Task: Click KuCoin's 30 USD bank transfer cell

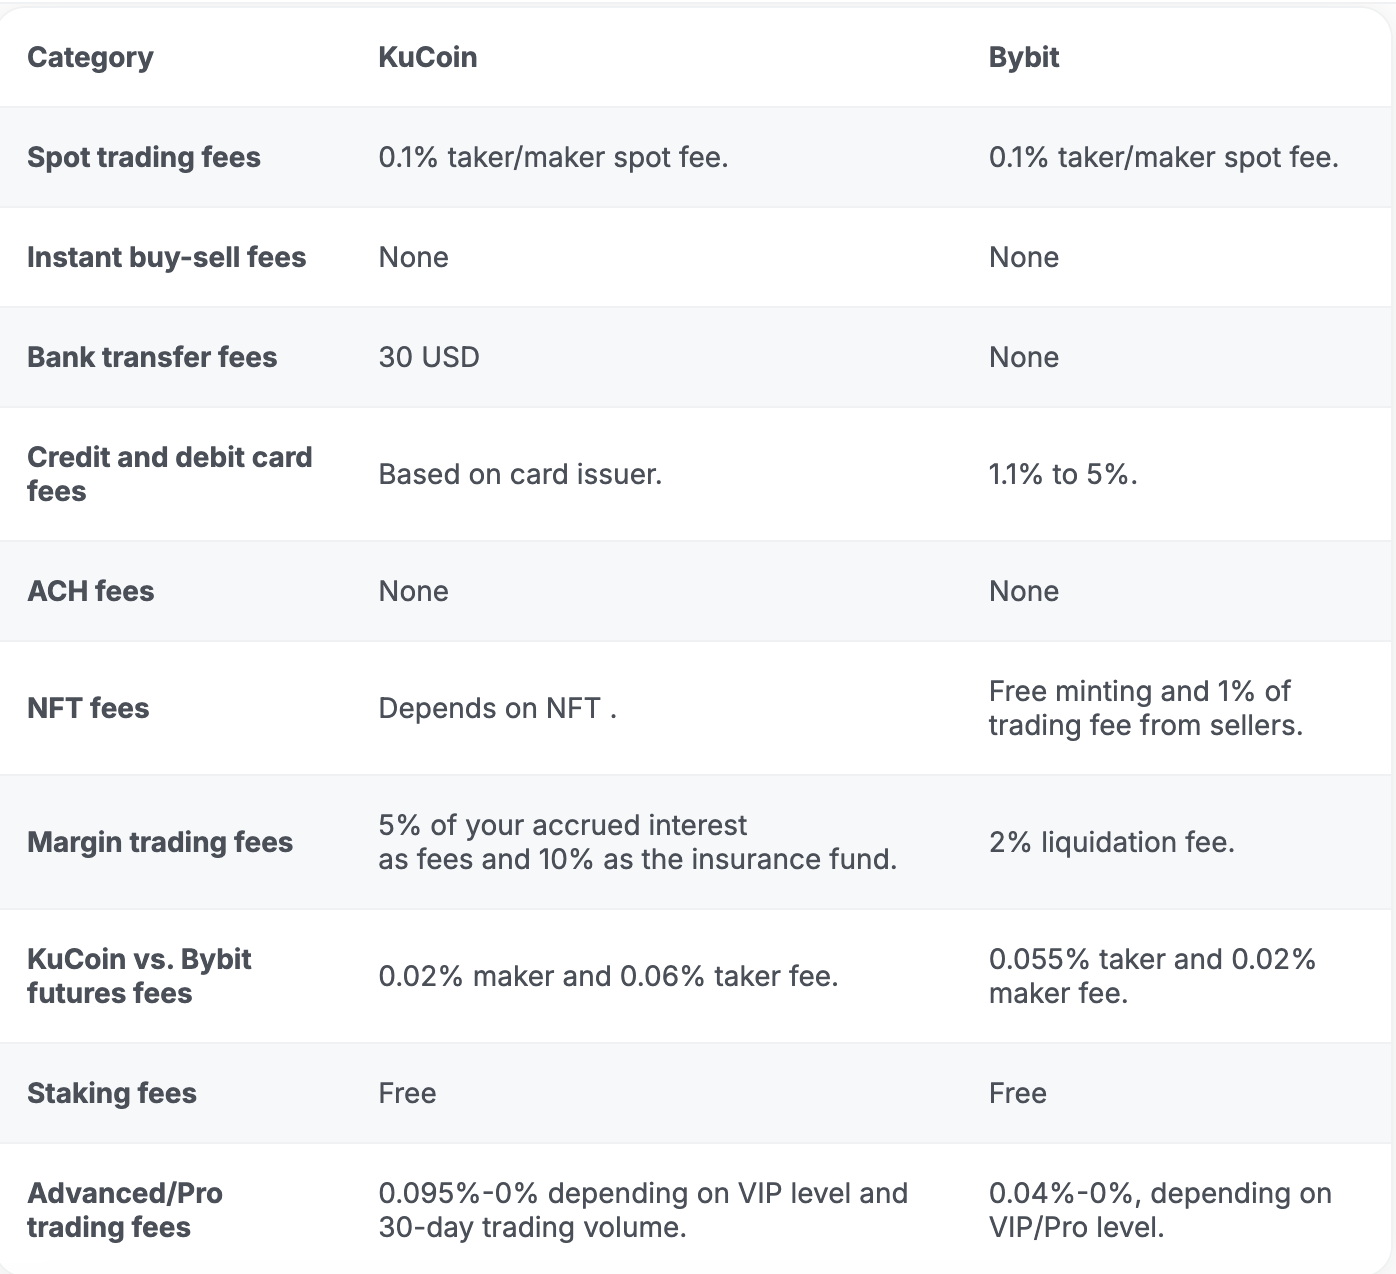Action: click(x=429, y=358)
